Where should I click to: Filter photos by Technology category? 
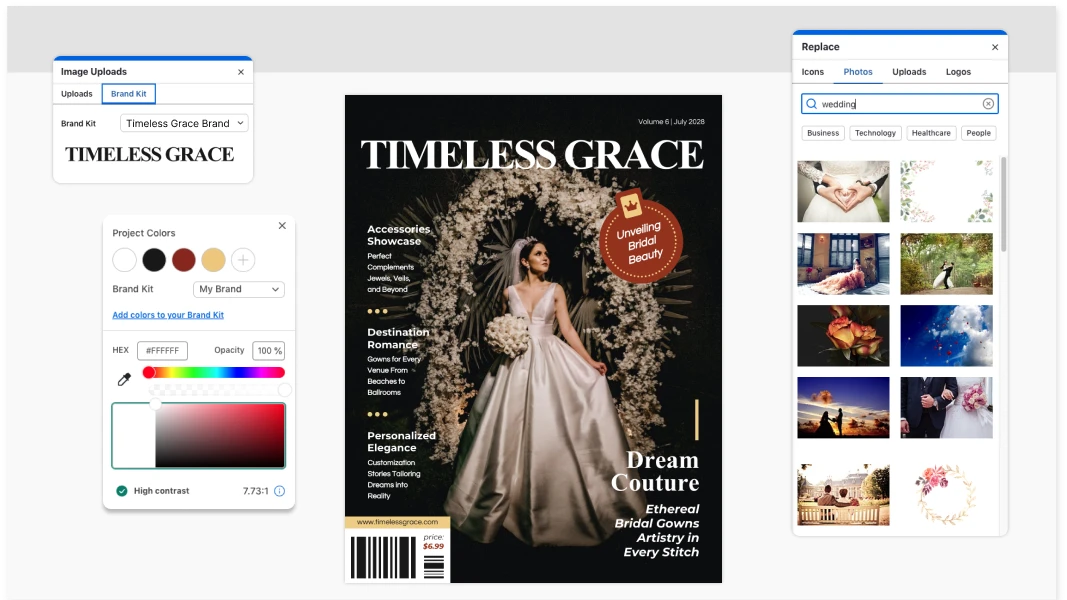pos(875,133)
